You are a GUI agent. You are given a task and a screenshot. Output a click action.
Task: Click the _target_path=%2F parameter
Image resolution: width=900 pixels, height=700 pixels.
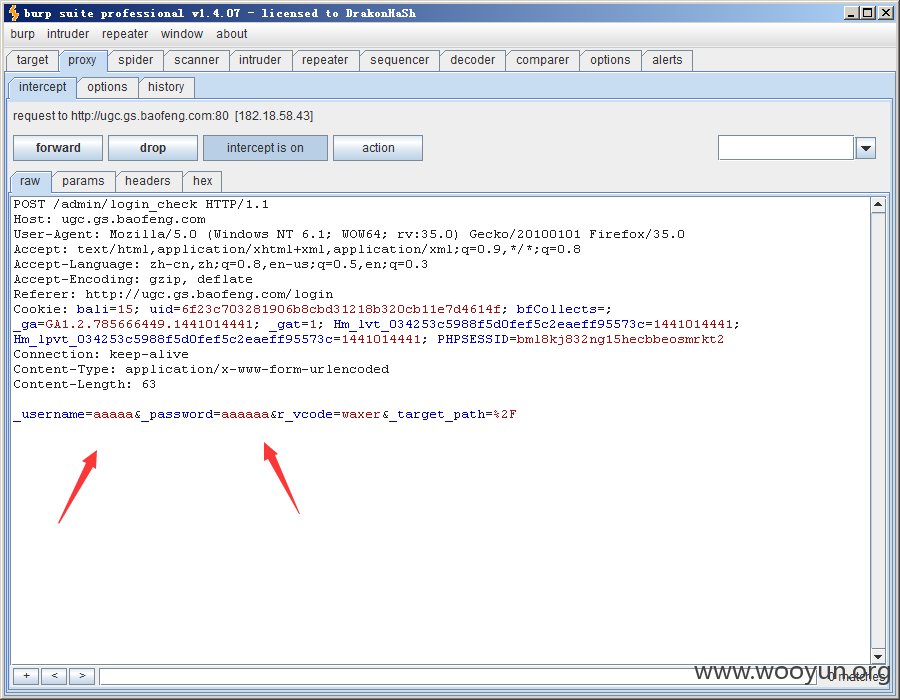click(453, 414)
